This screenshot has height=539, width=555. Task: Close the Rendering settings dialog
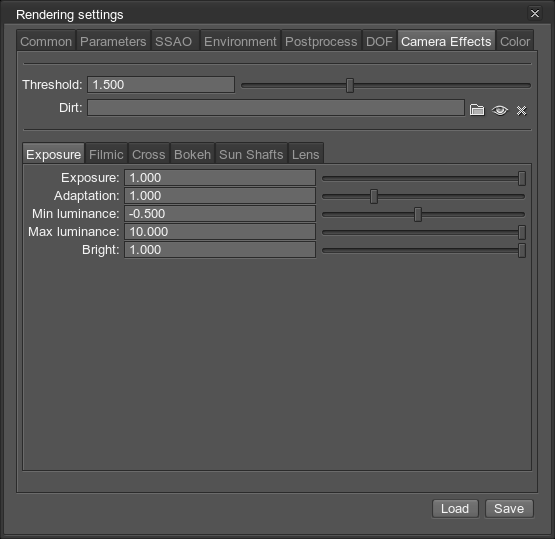pos(534,13)
